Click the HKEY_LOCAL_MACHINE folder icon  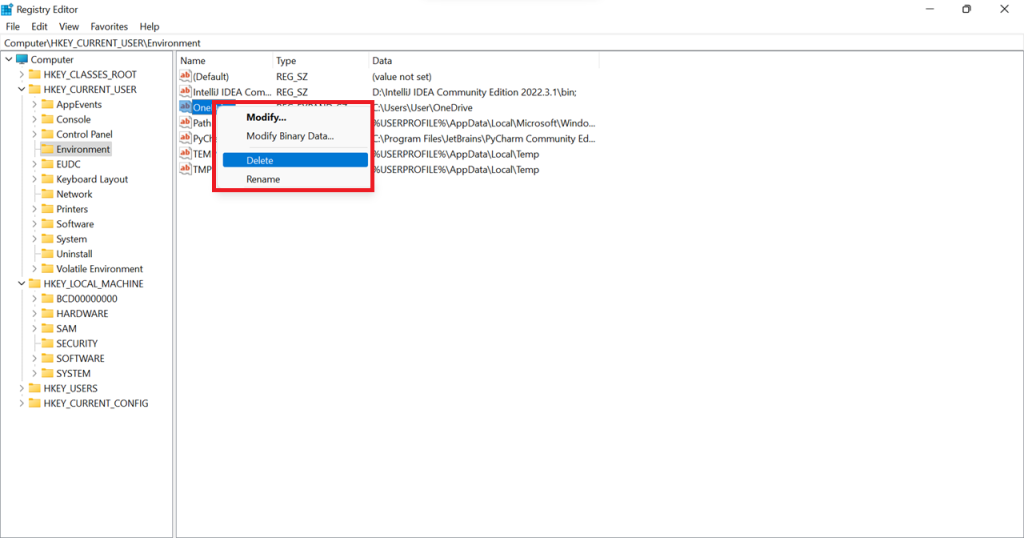tap(35, 284)
